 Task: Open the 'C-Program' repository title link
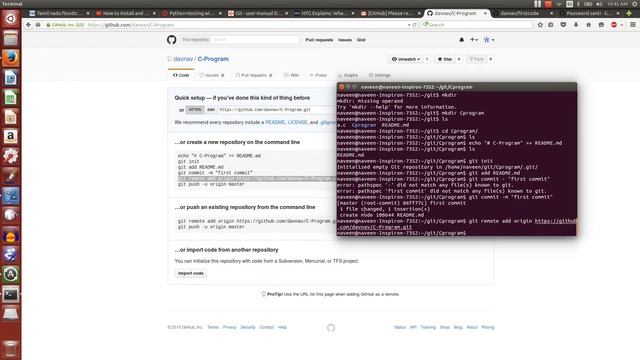(213, 59)
